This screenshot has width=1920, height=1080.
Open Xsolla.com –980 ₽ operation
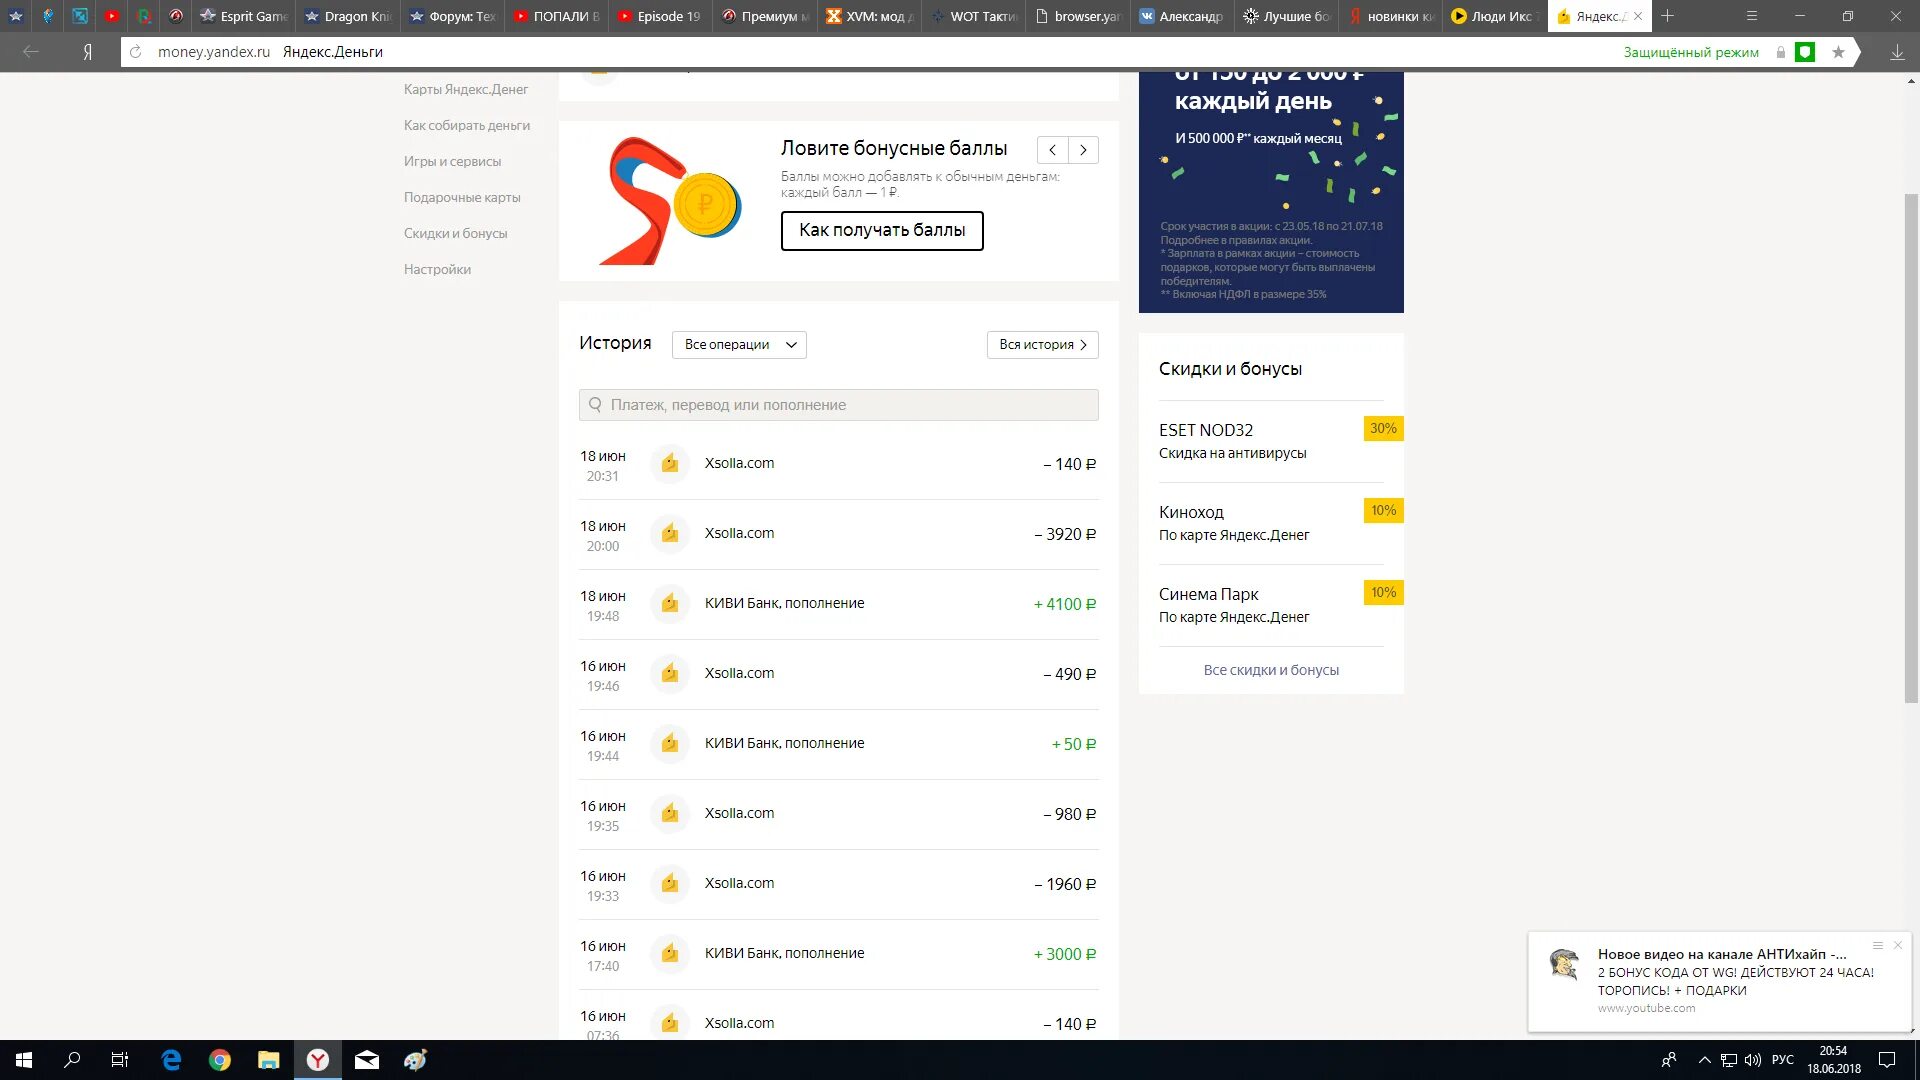(839, 815)
